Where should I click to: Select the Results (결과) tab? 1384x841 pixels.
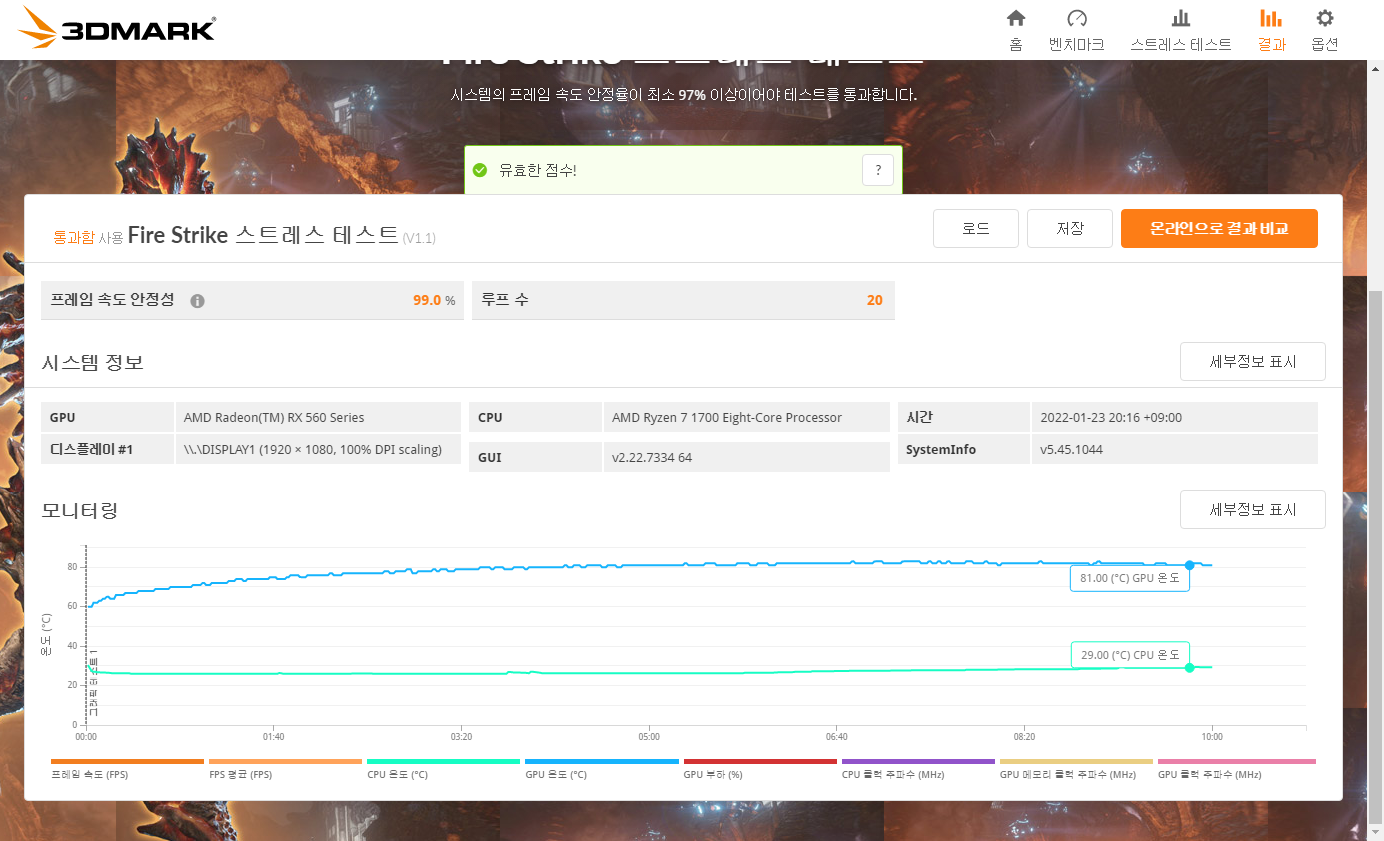point(1271,30)
